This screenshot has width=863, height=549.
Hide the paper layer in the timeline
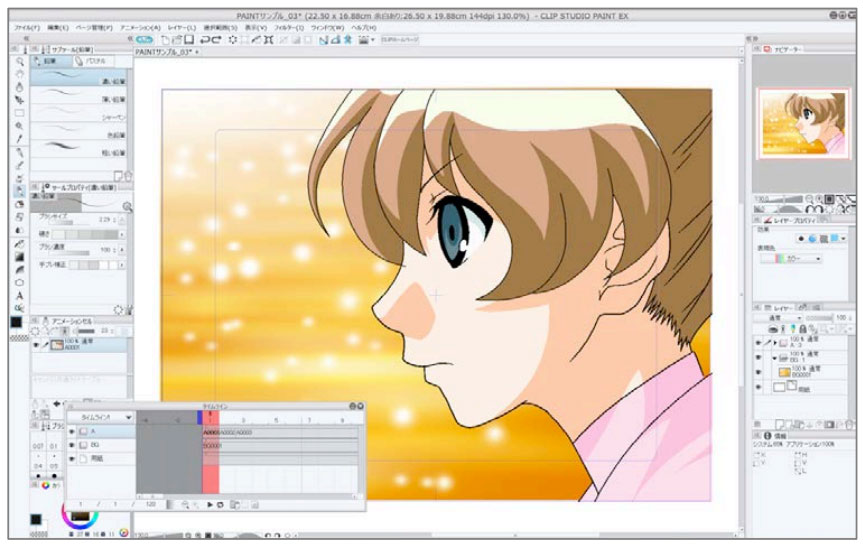(x=72, y=458)
